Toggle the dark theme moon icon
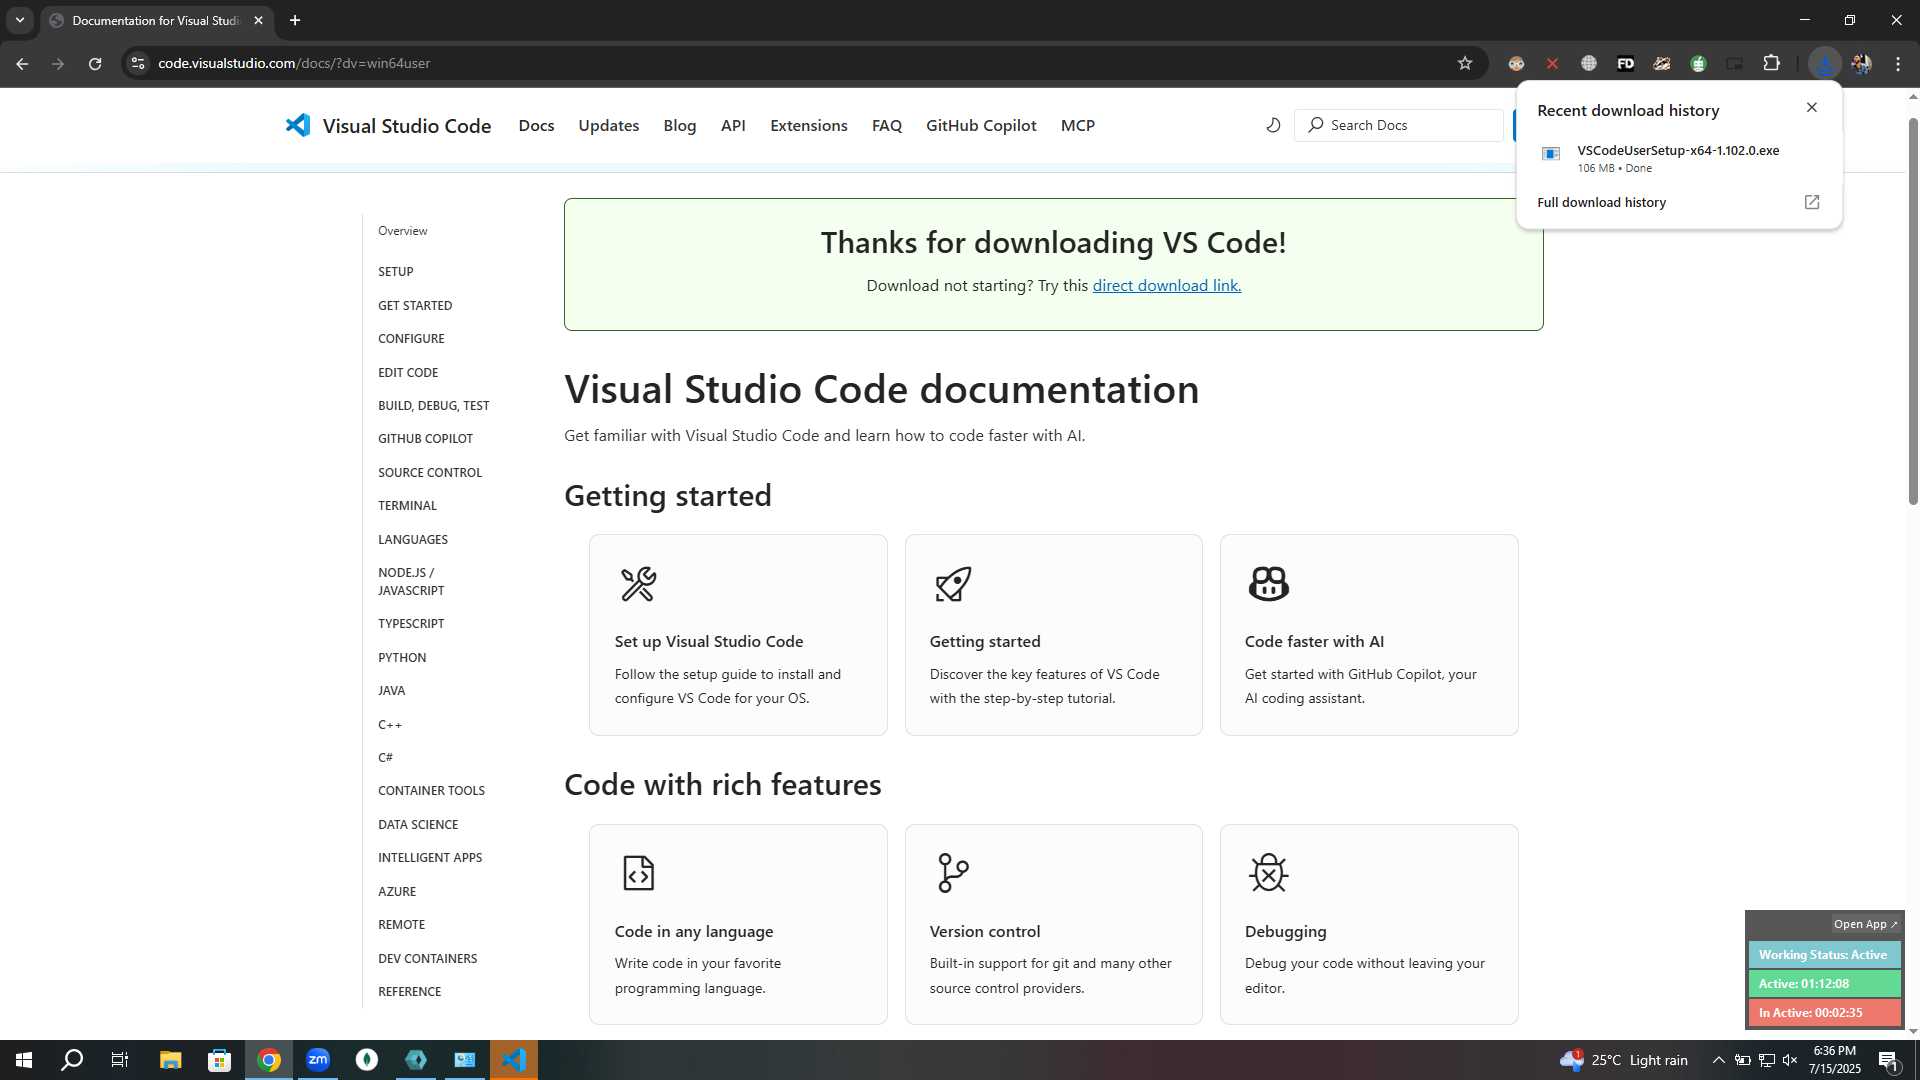1920x1080 pixels. point(1273,125)
